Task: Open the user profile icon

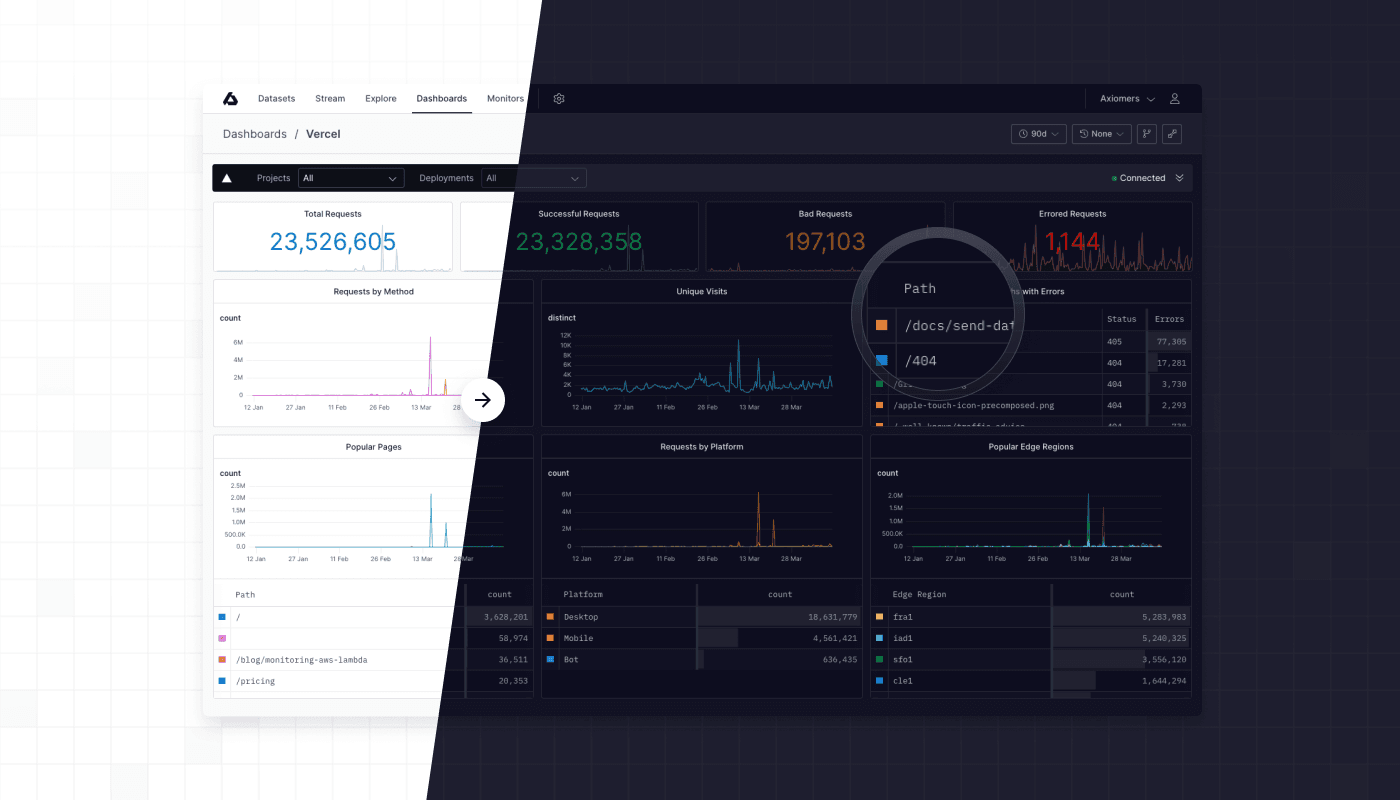Action: pos(1175,99)
